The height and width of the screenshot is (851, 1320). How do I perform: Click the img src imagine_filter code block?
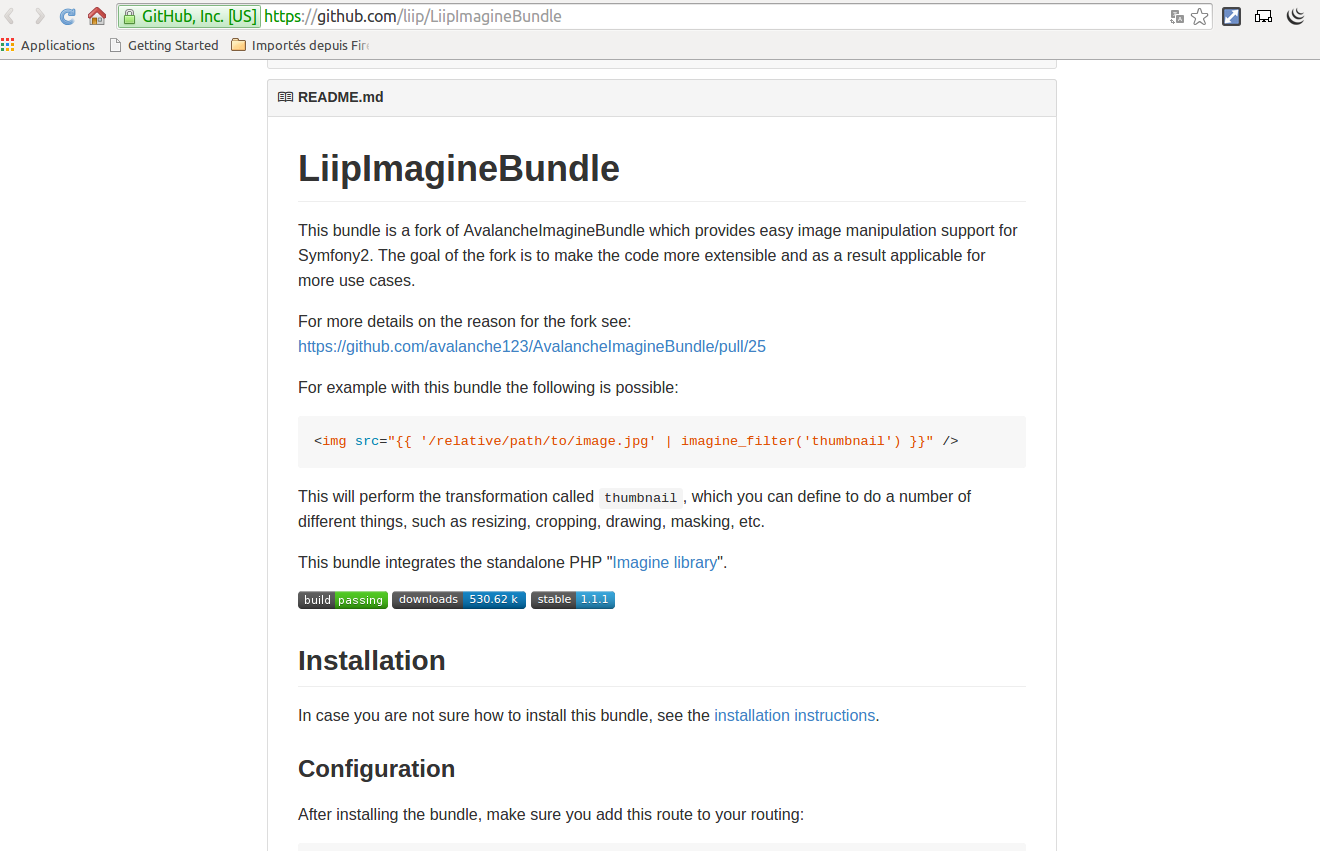pyautogui.click(x=662, y=441)
